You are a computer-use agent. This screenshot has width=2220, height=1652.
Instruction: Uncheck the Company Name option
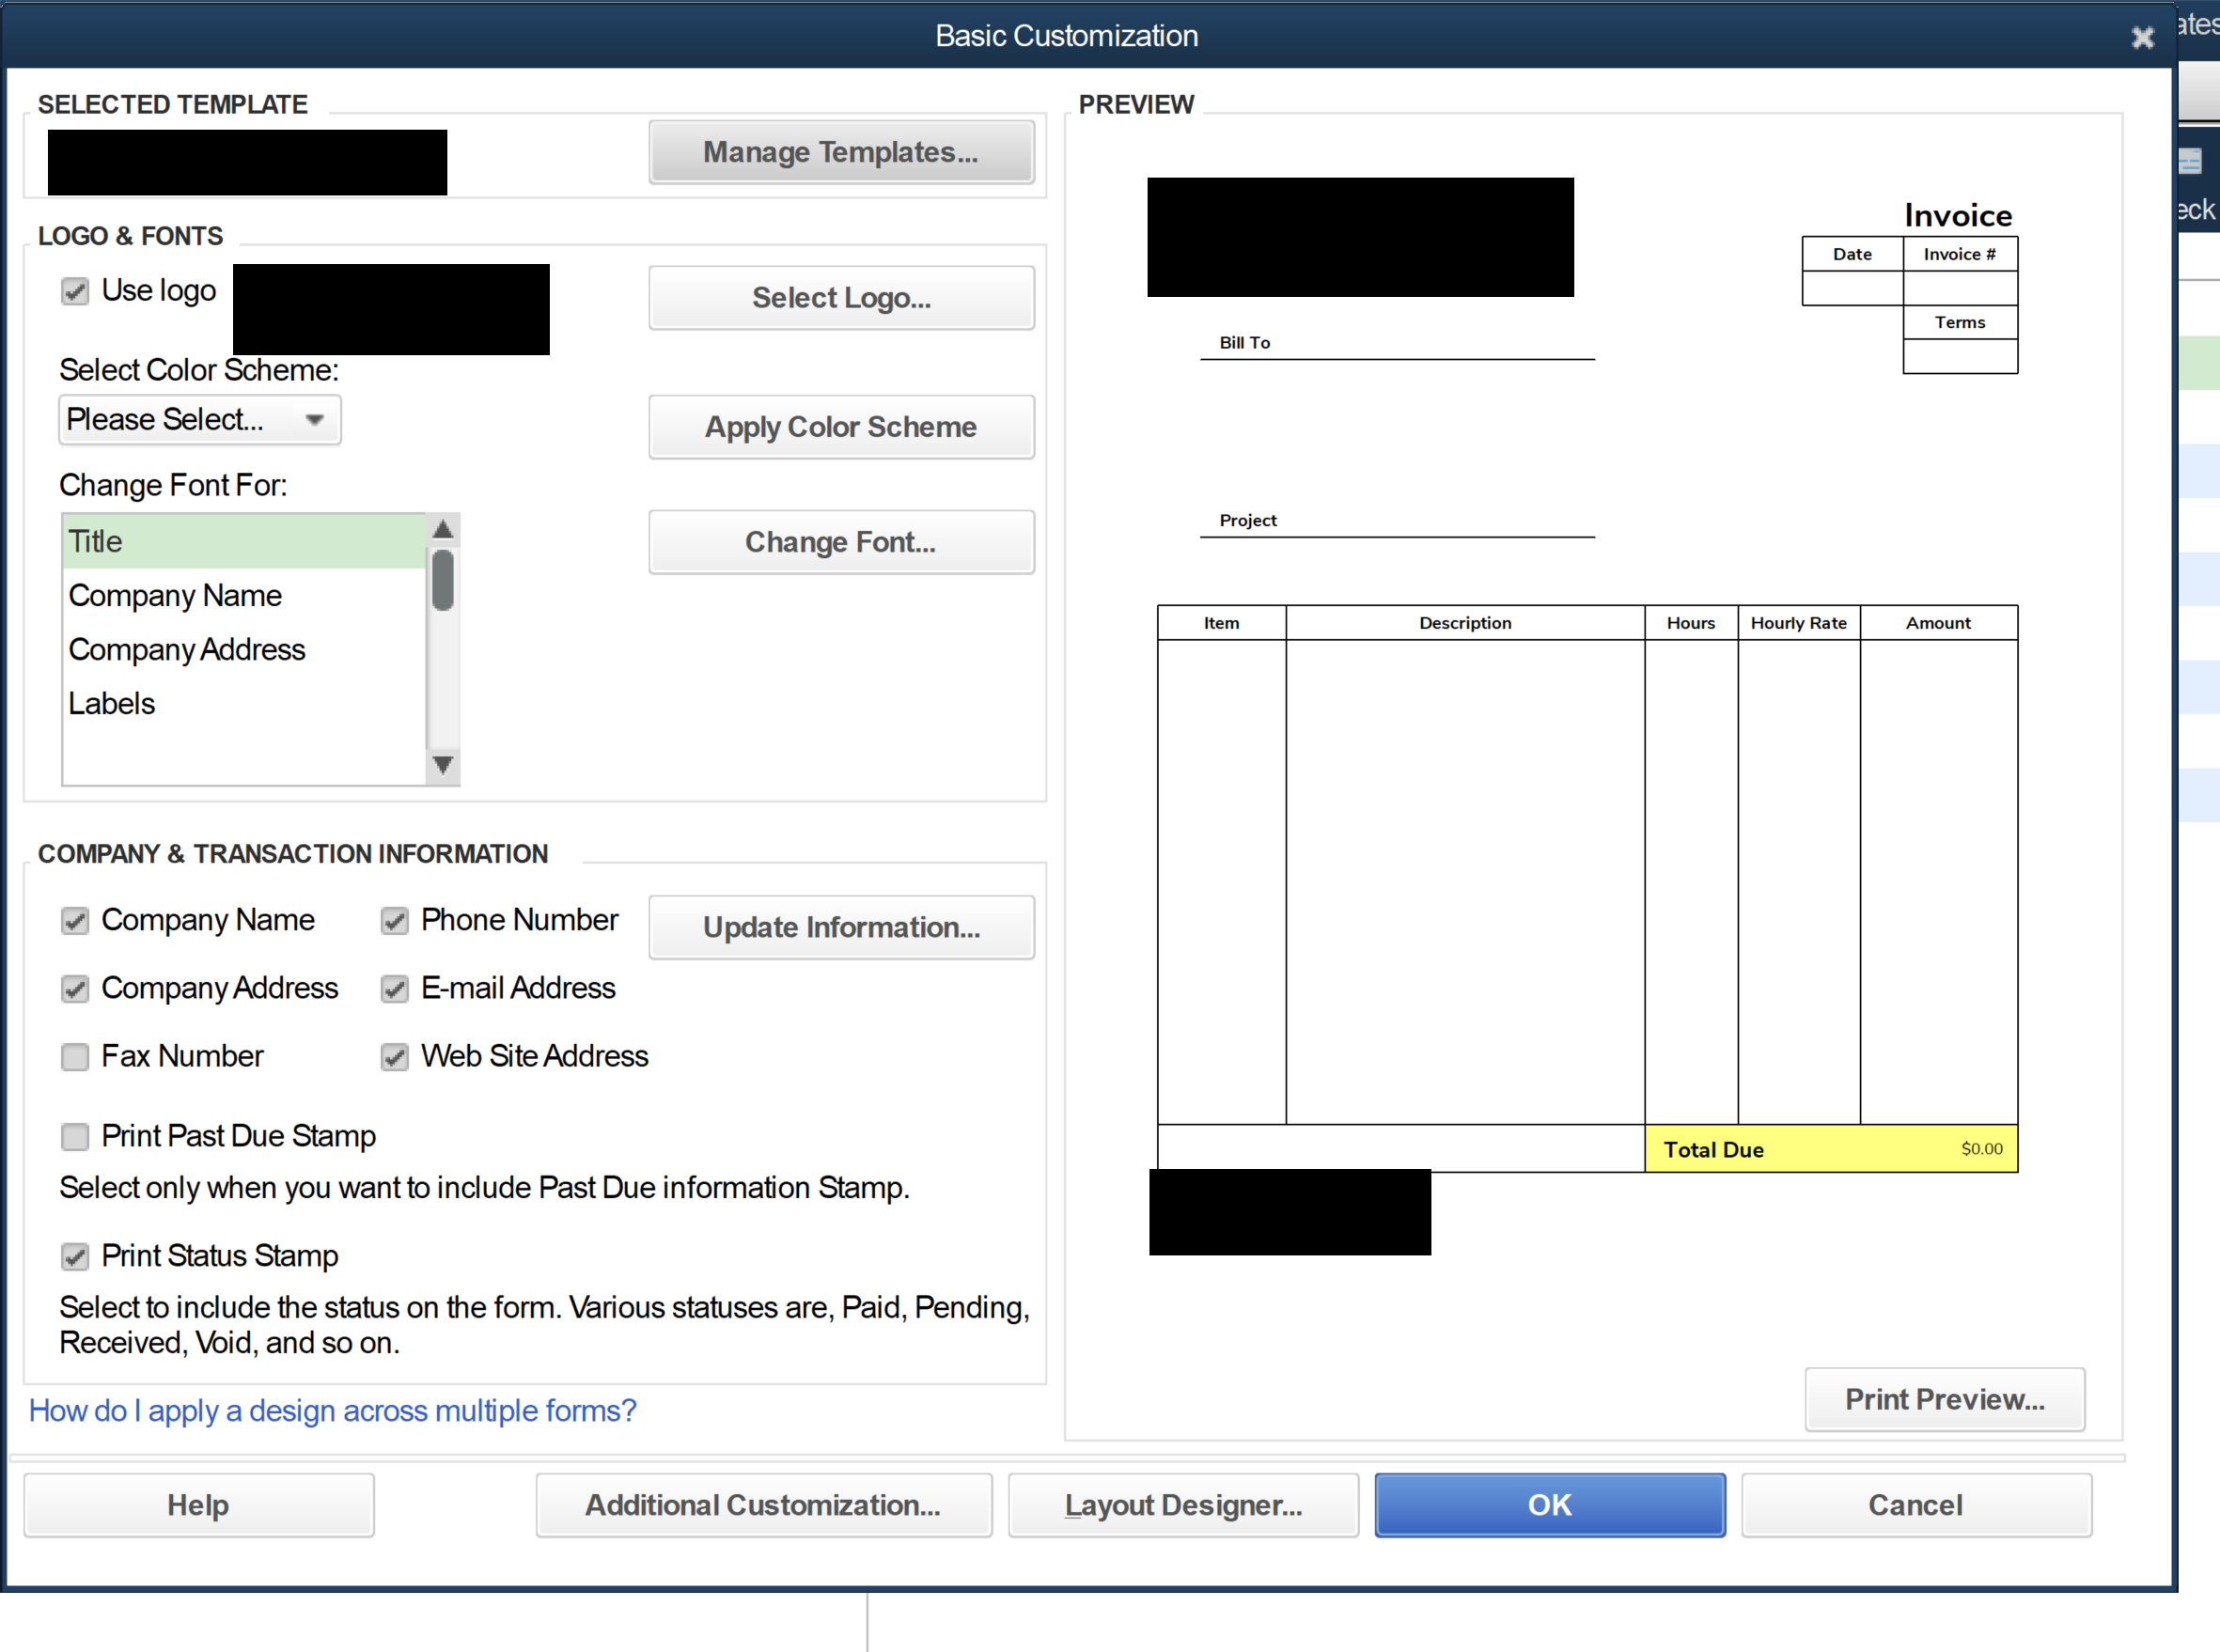pos(75,920)
